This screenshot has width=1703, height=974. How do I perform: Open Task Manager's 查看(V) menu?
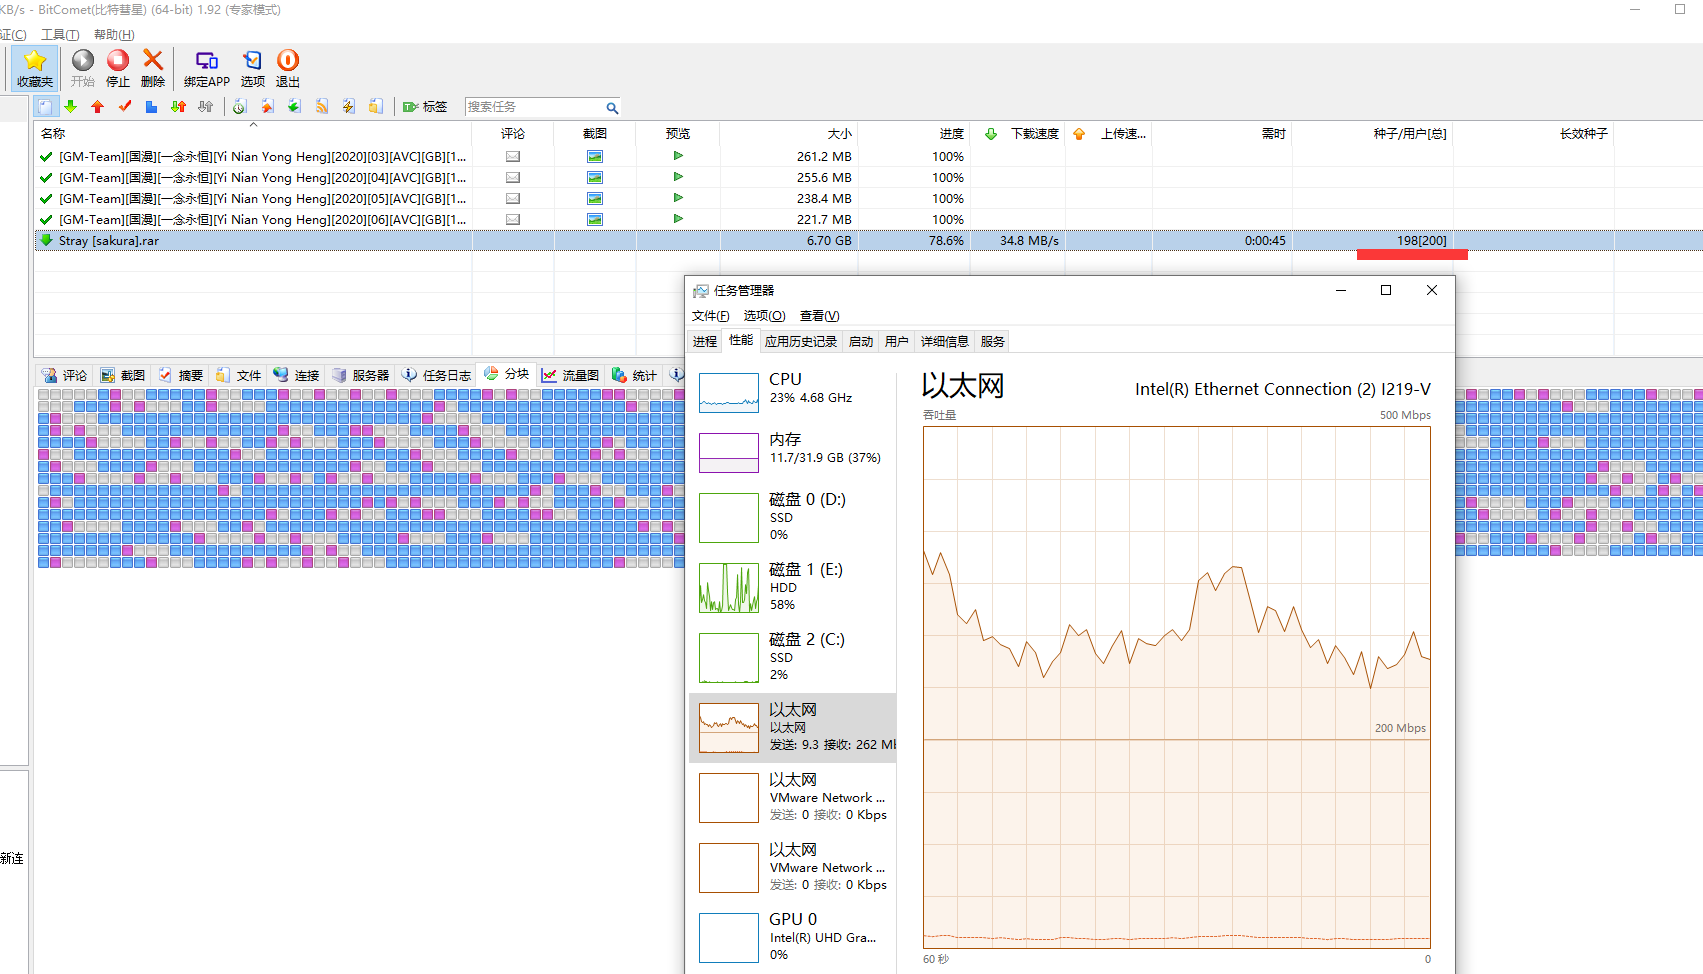pyautogui.click(x=819, y=316)
